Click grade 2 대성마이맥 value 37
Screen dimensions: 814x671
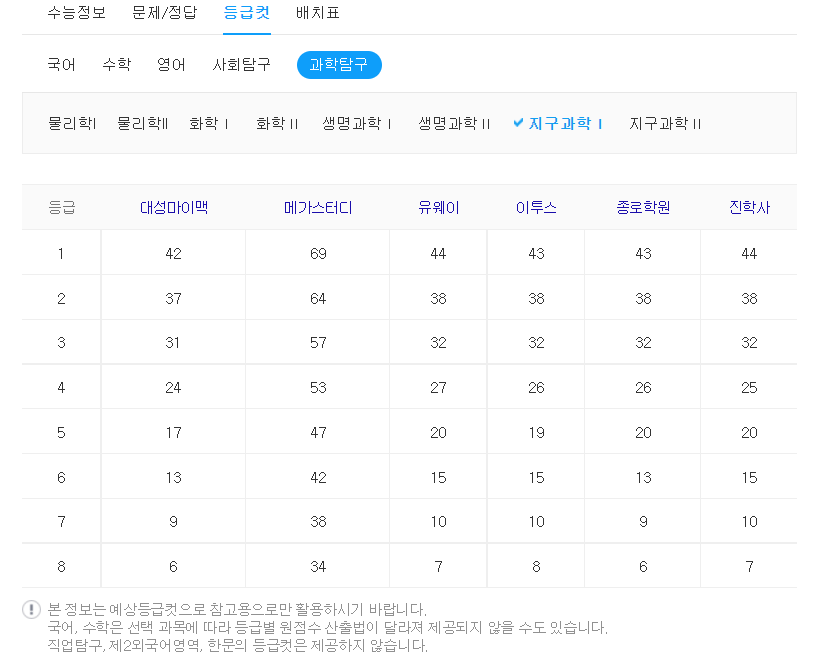click(x=173, y=298)
